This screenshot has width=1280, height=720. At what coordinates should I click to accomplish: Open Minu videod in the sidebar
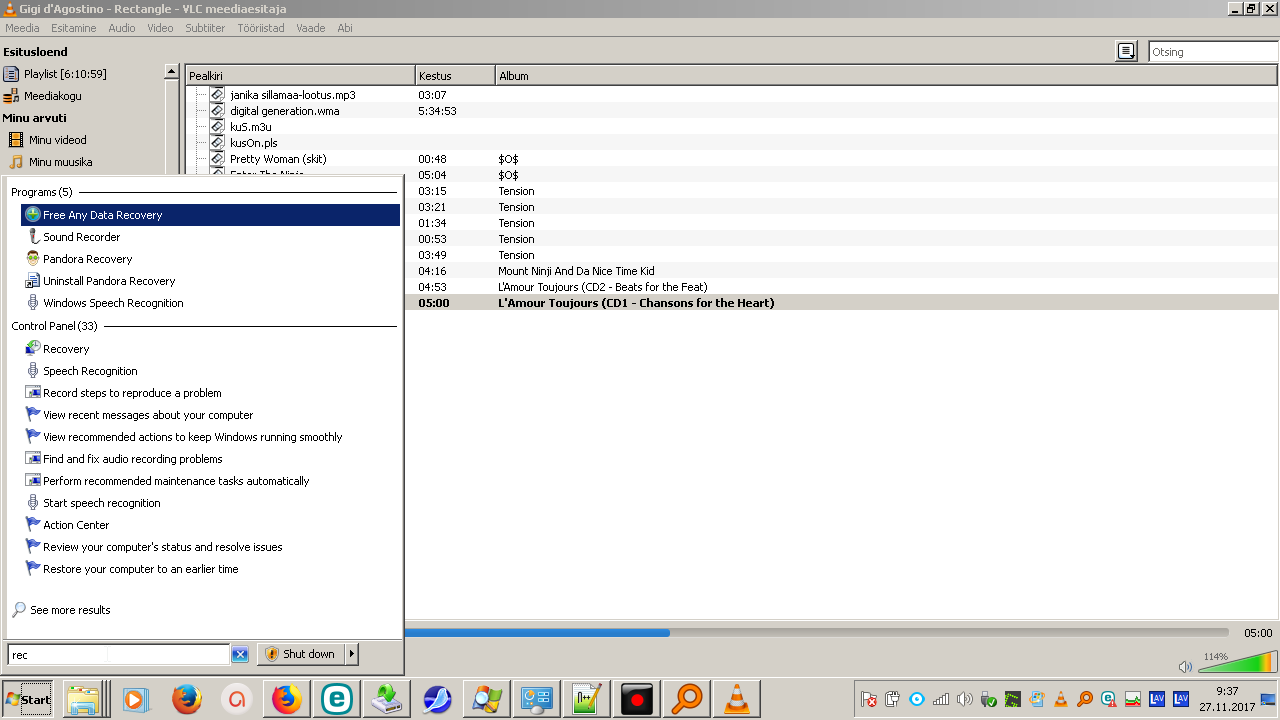(57, 140)
